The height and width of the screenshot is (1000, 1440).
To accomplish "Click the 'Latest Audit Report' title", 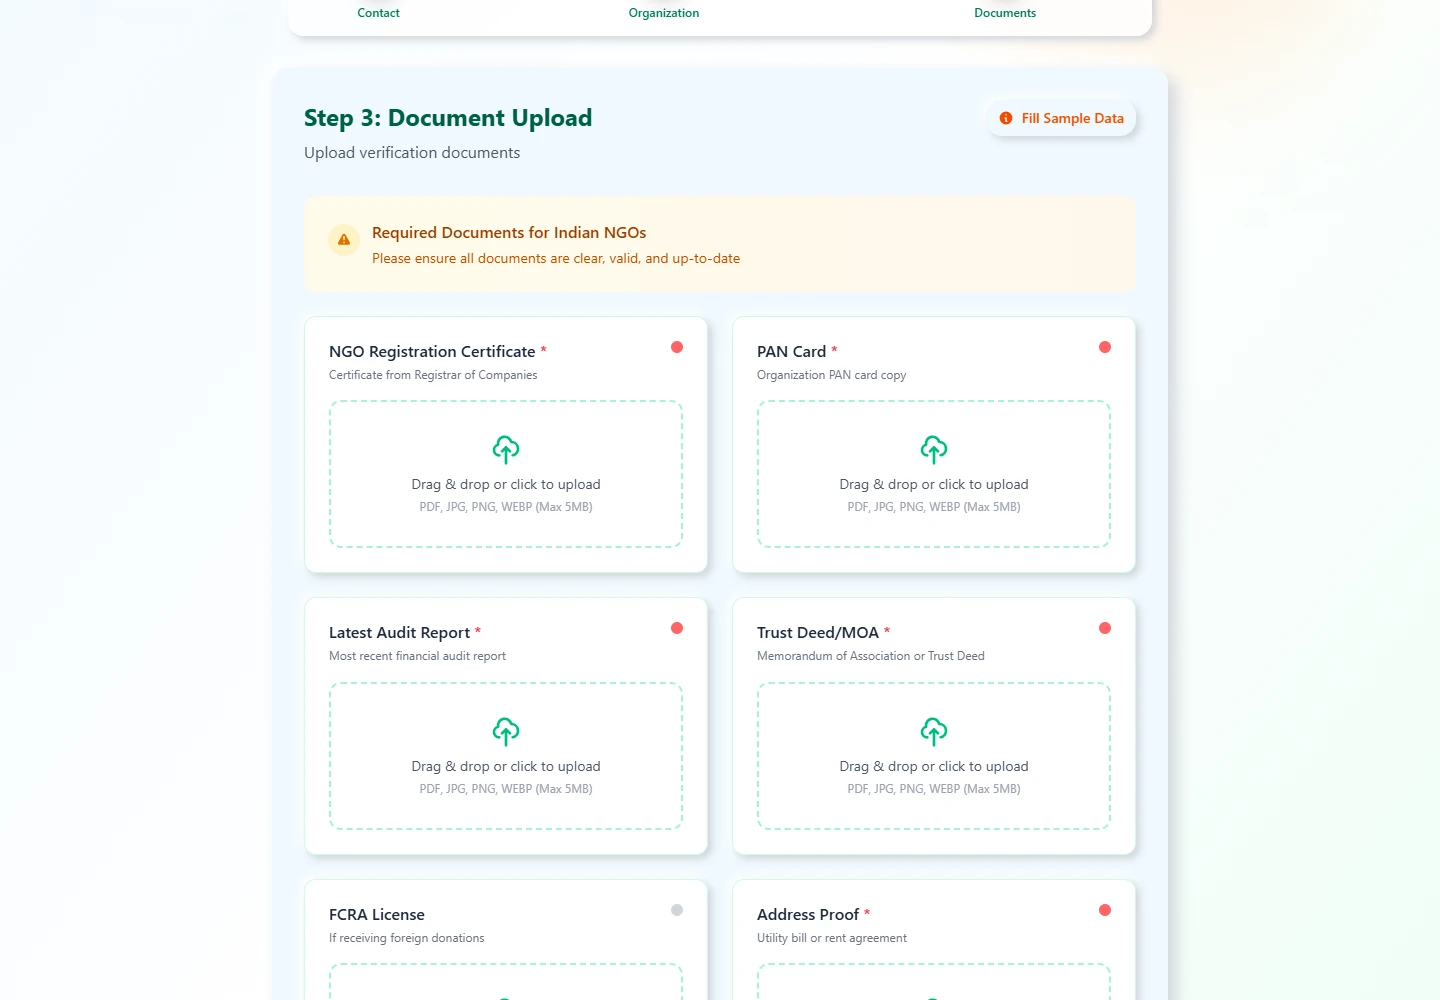I will point(399,633).
